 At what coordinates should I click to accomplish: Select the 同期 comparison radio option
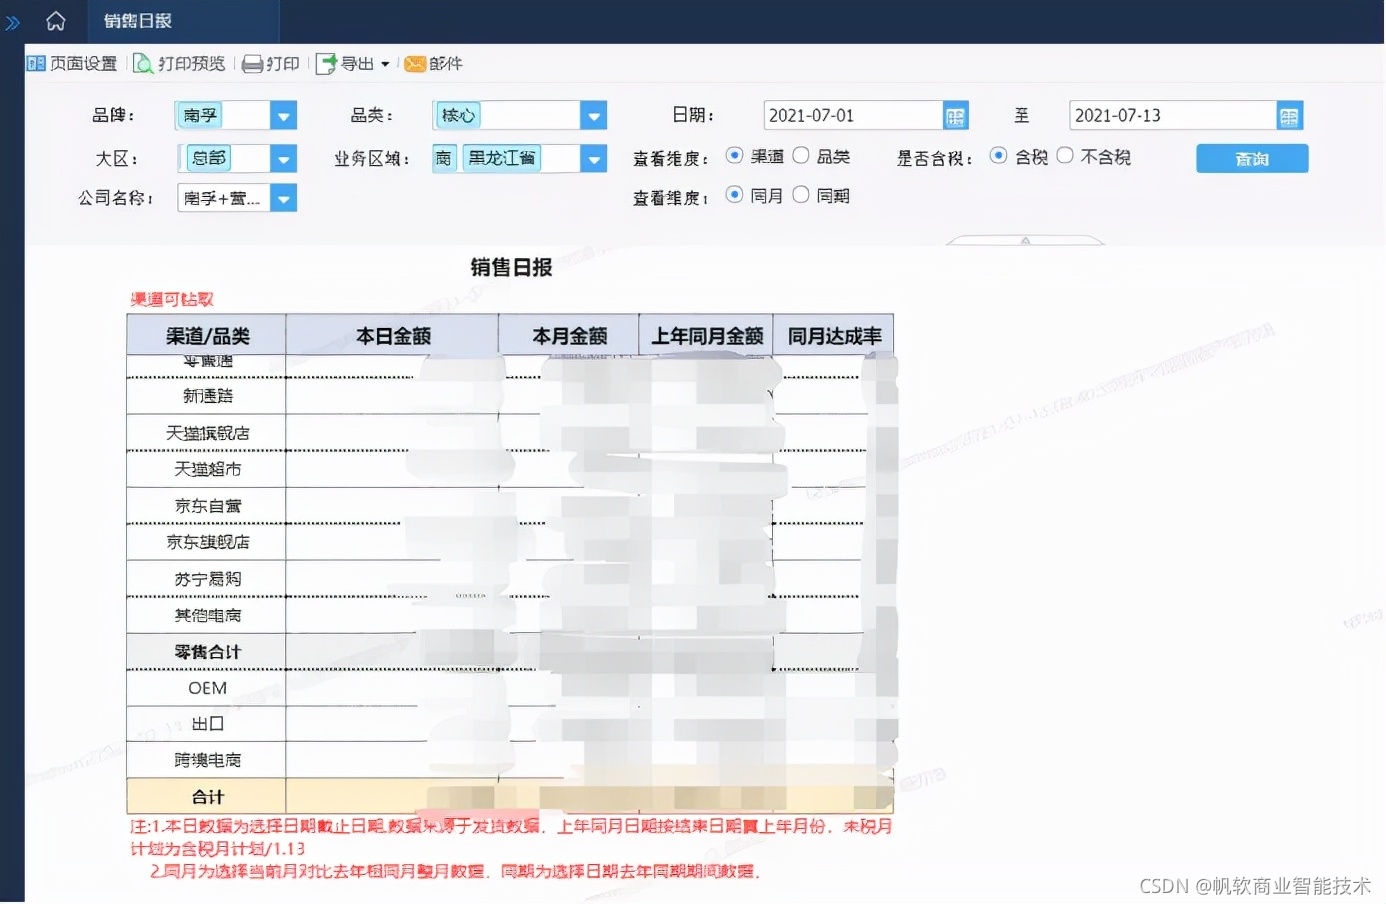[801, 194]
